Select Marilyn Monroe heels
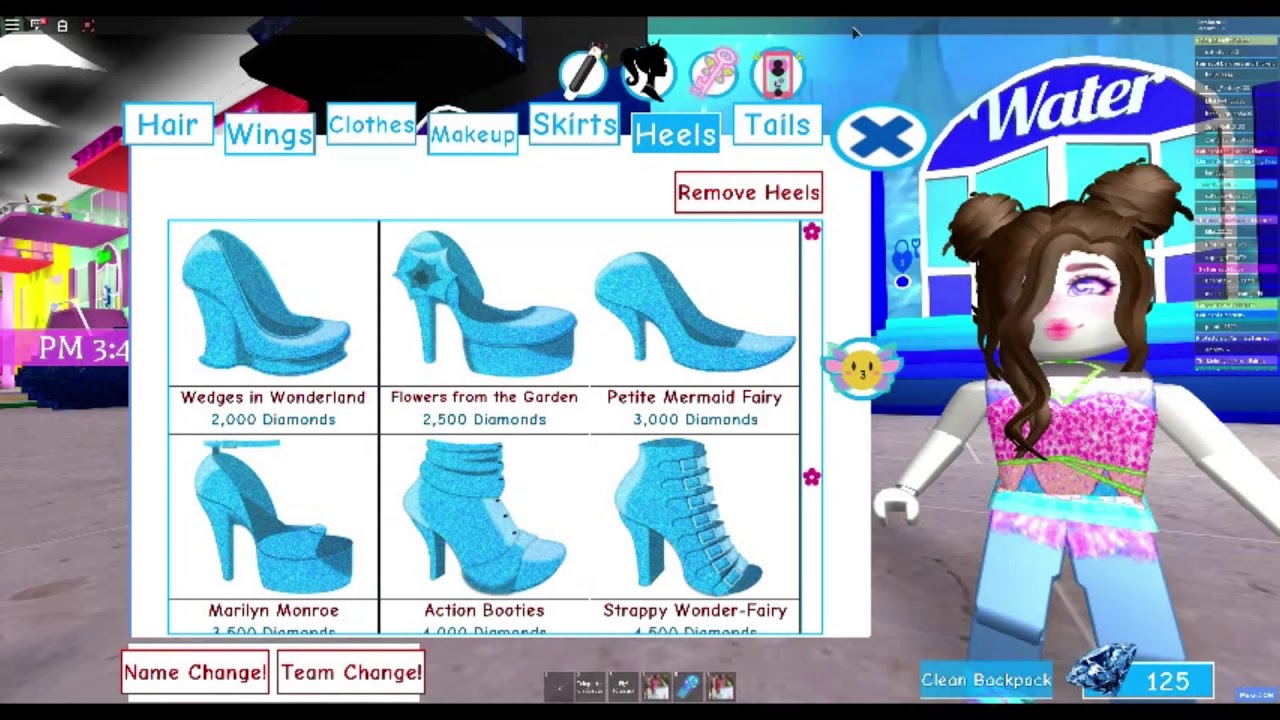The width and height of the screenshot is (1280, 720). point(273,534)
